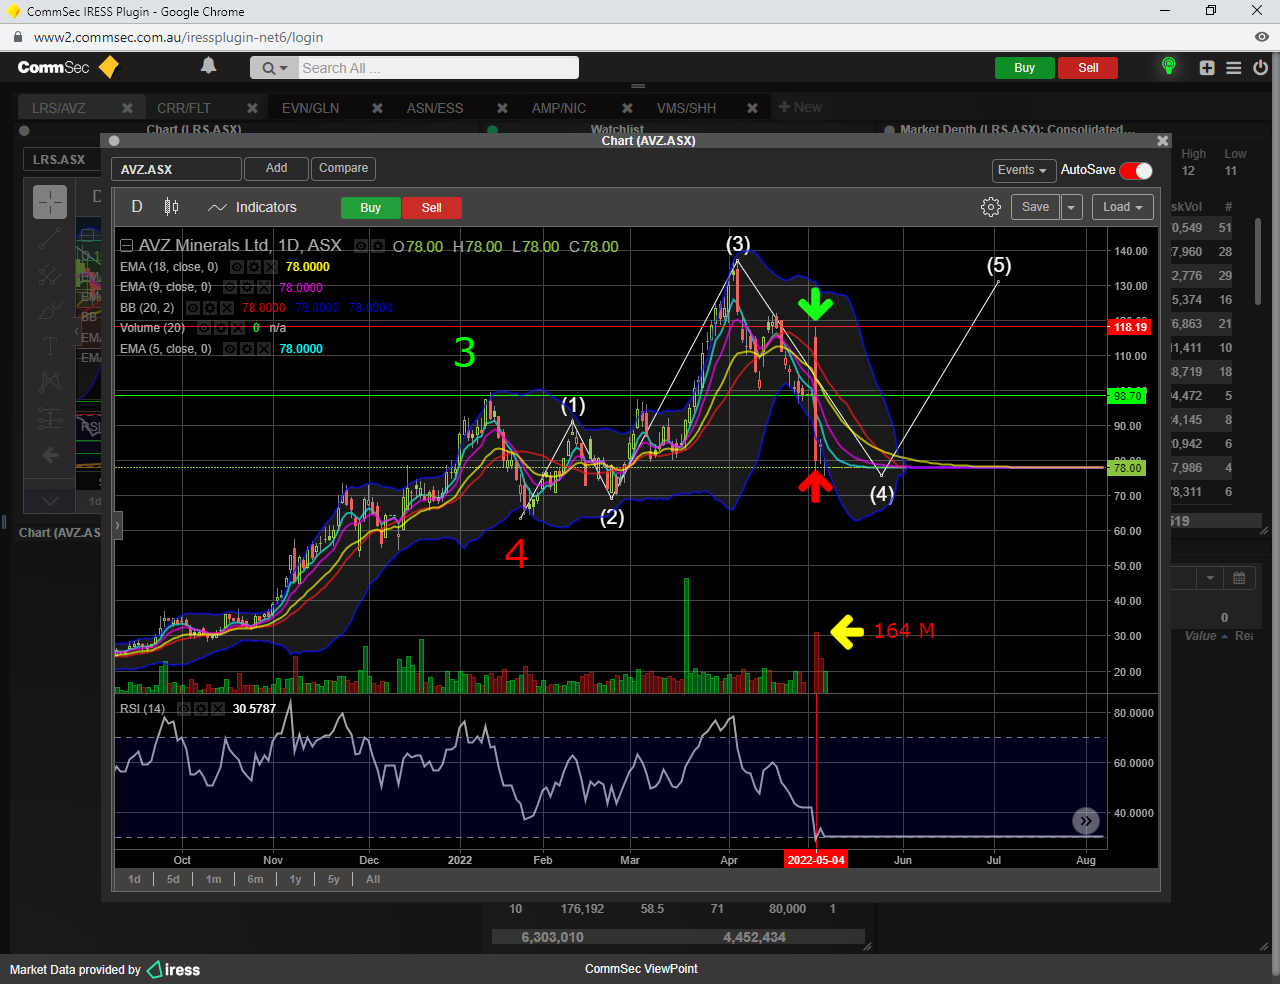This screenshot has width=1280, height=984.
Task: Open settings for AVZ Minerals main series
Action: click(378, 246)
